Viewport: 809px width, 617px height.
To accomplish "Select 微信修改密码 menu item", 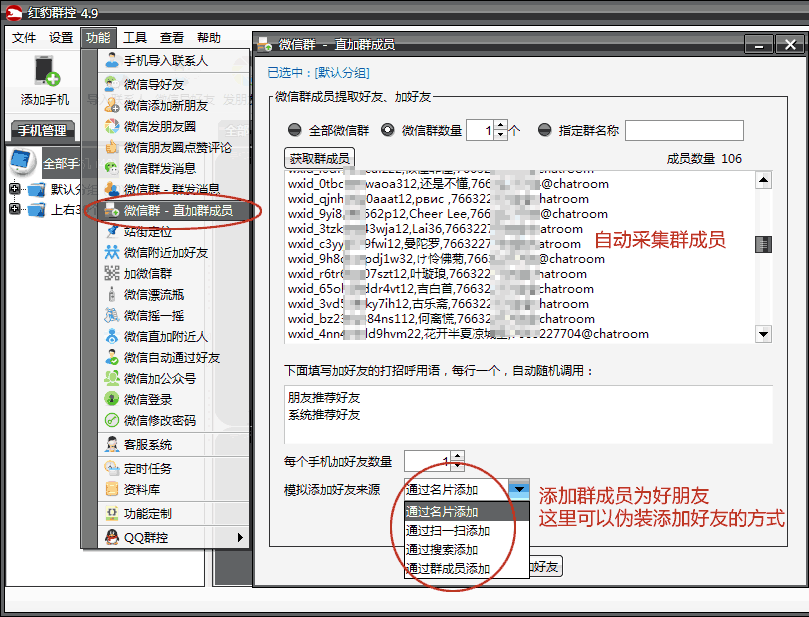I will coord(173,420).
